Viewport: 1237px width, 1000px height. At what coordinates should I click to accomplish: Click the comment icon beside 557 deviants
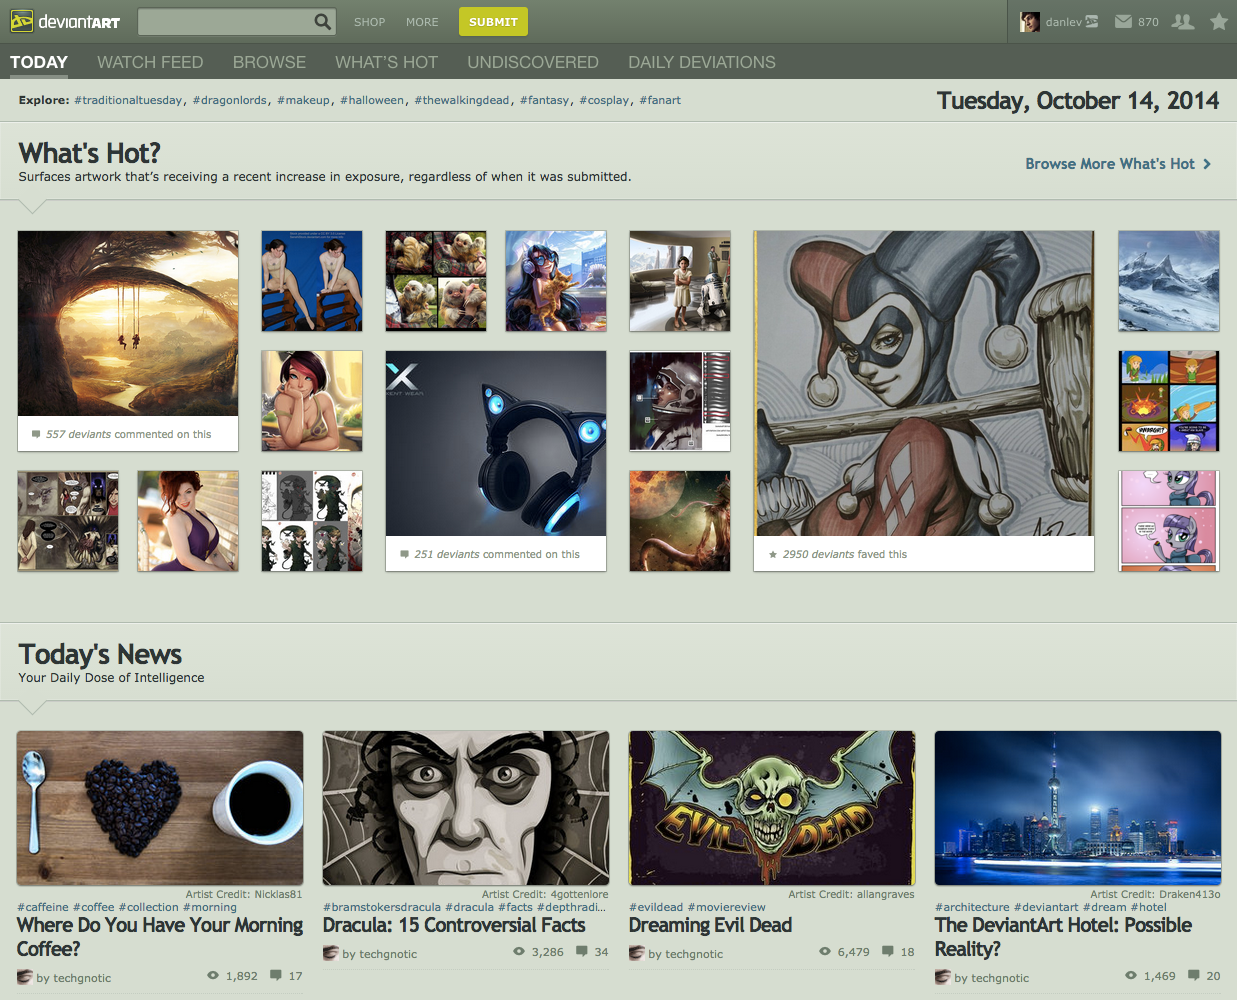coord(36,434)
